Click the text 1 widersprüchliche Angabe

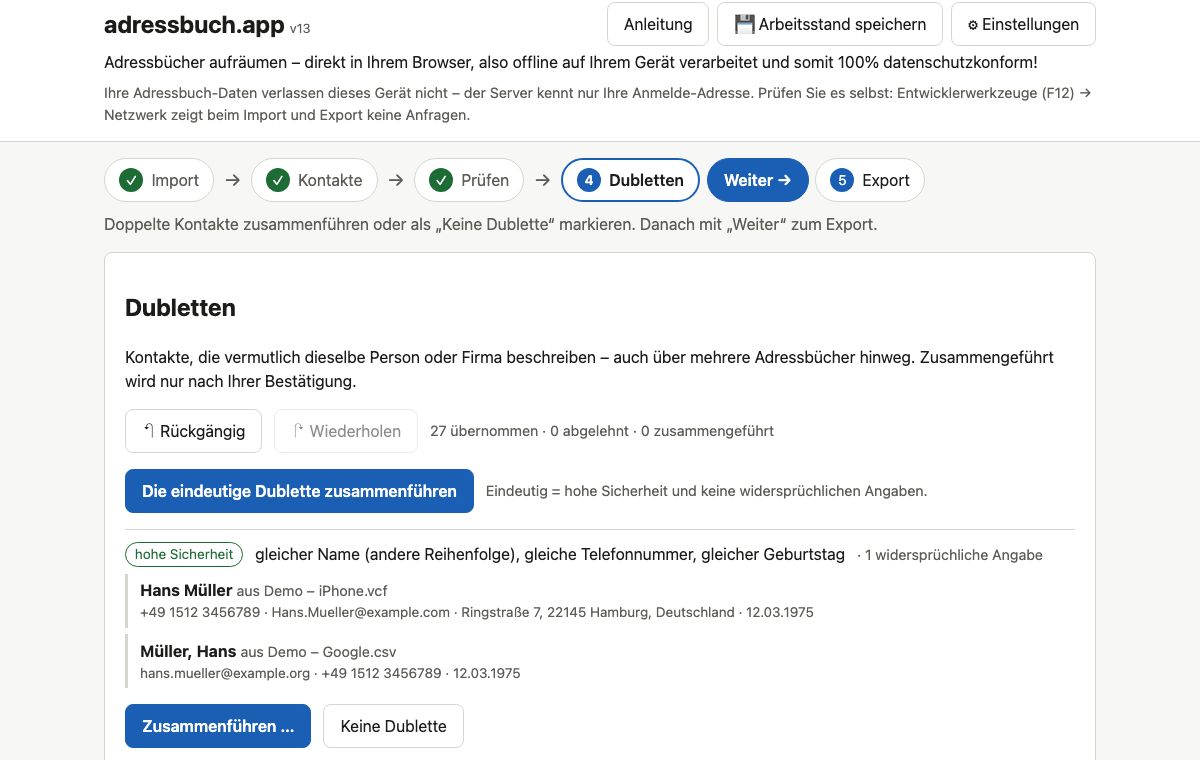coord(954,555)
